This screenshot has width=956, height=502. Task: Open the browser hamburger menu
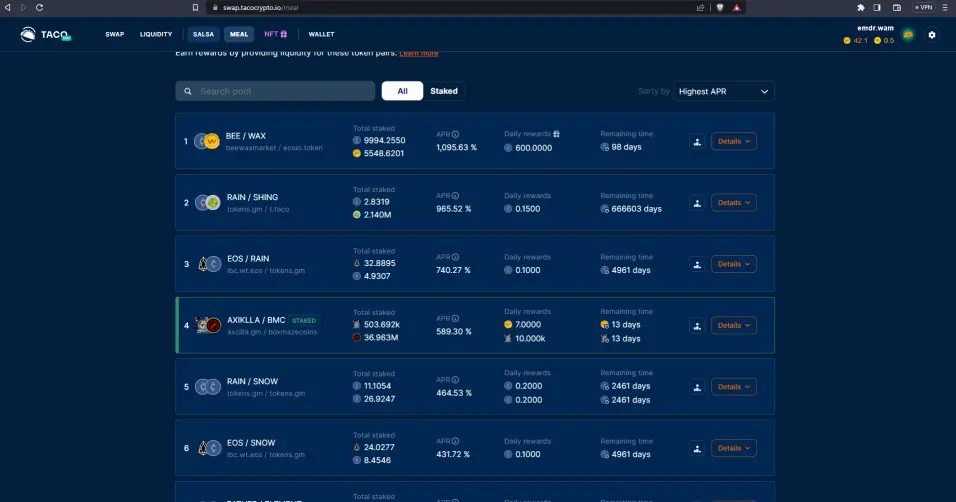pyautogui.click(x=945, y=7)
